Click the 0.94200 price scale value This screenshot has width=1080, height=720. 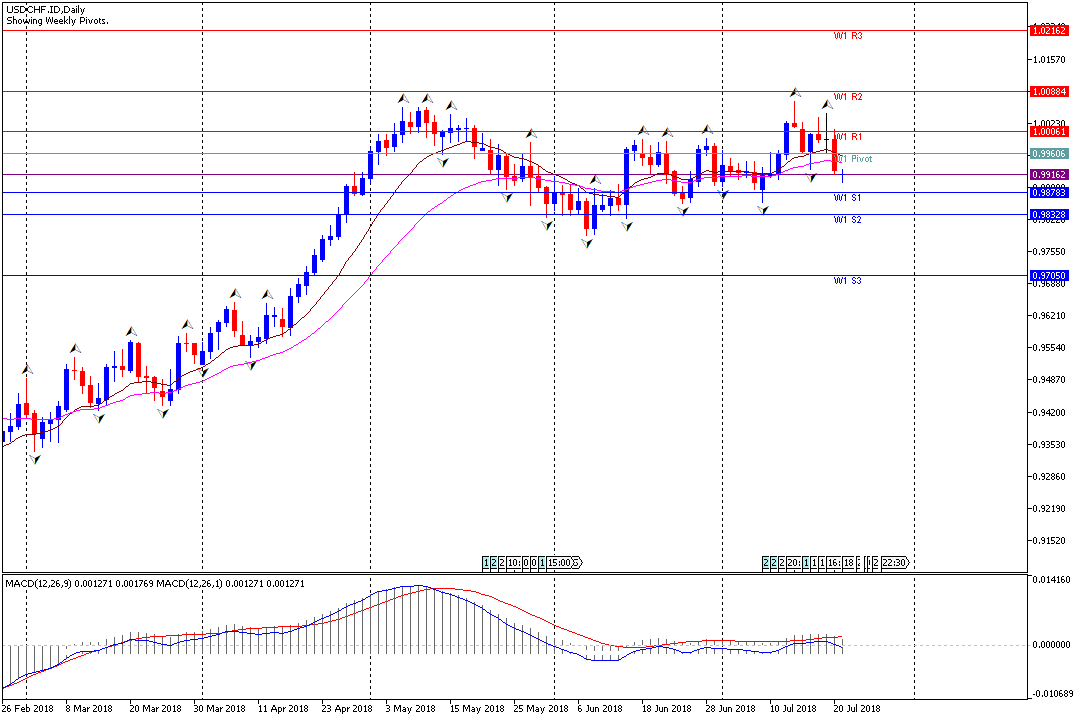(1049, 413)
